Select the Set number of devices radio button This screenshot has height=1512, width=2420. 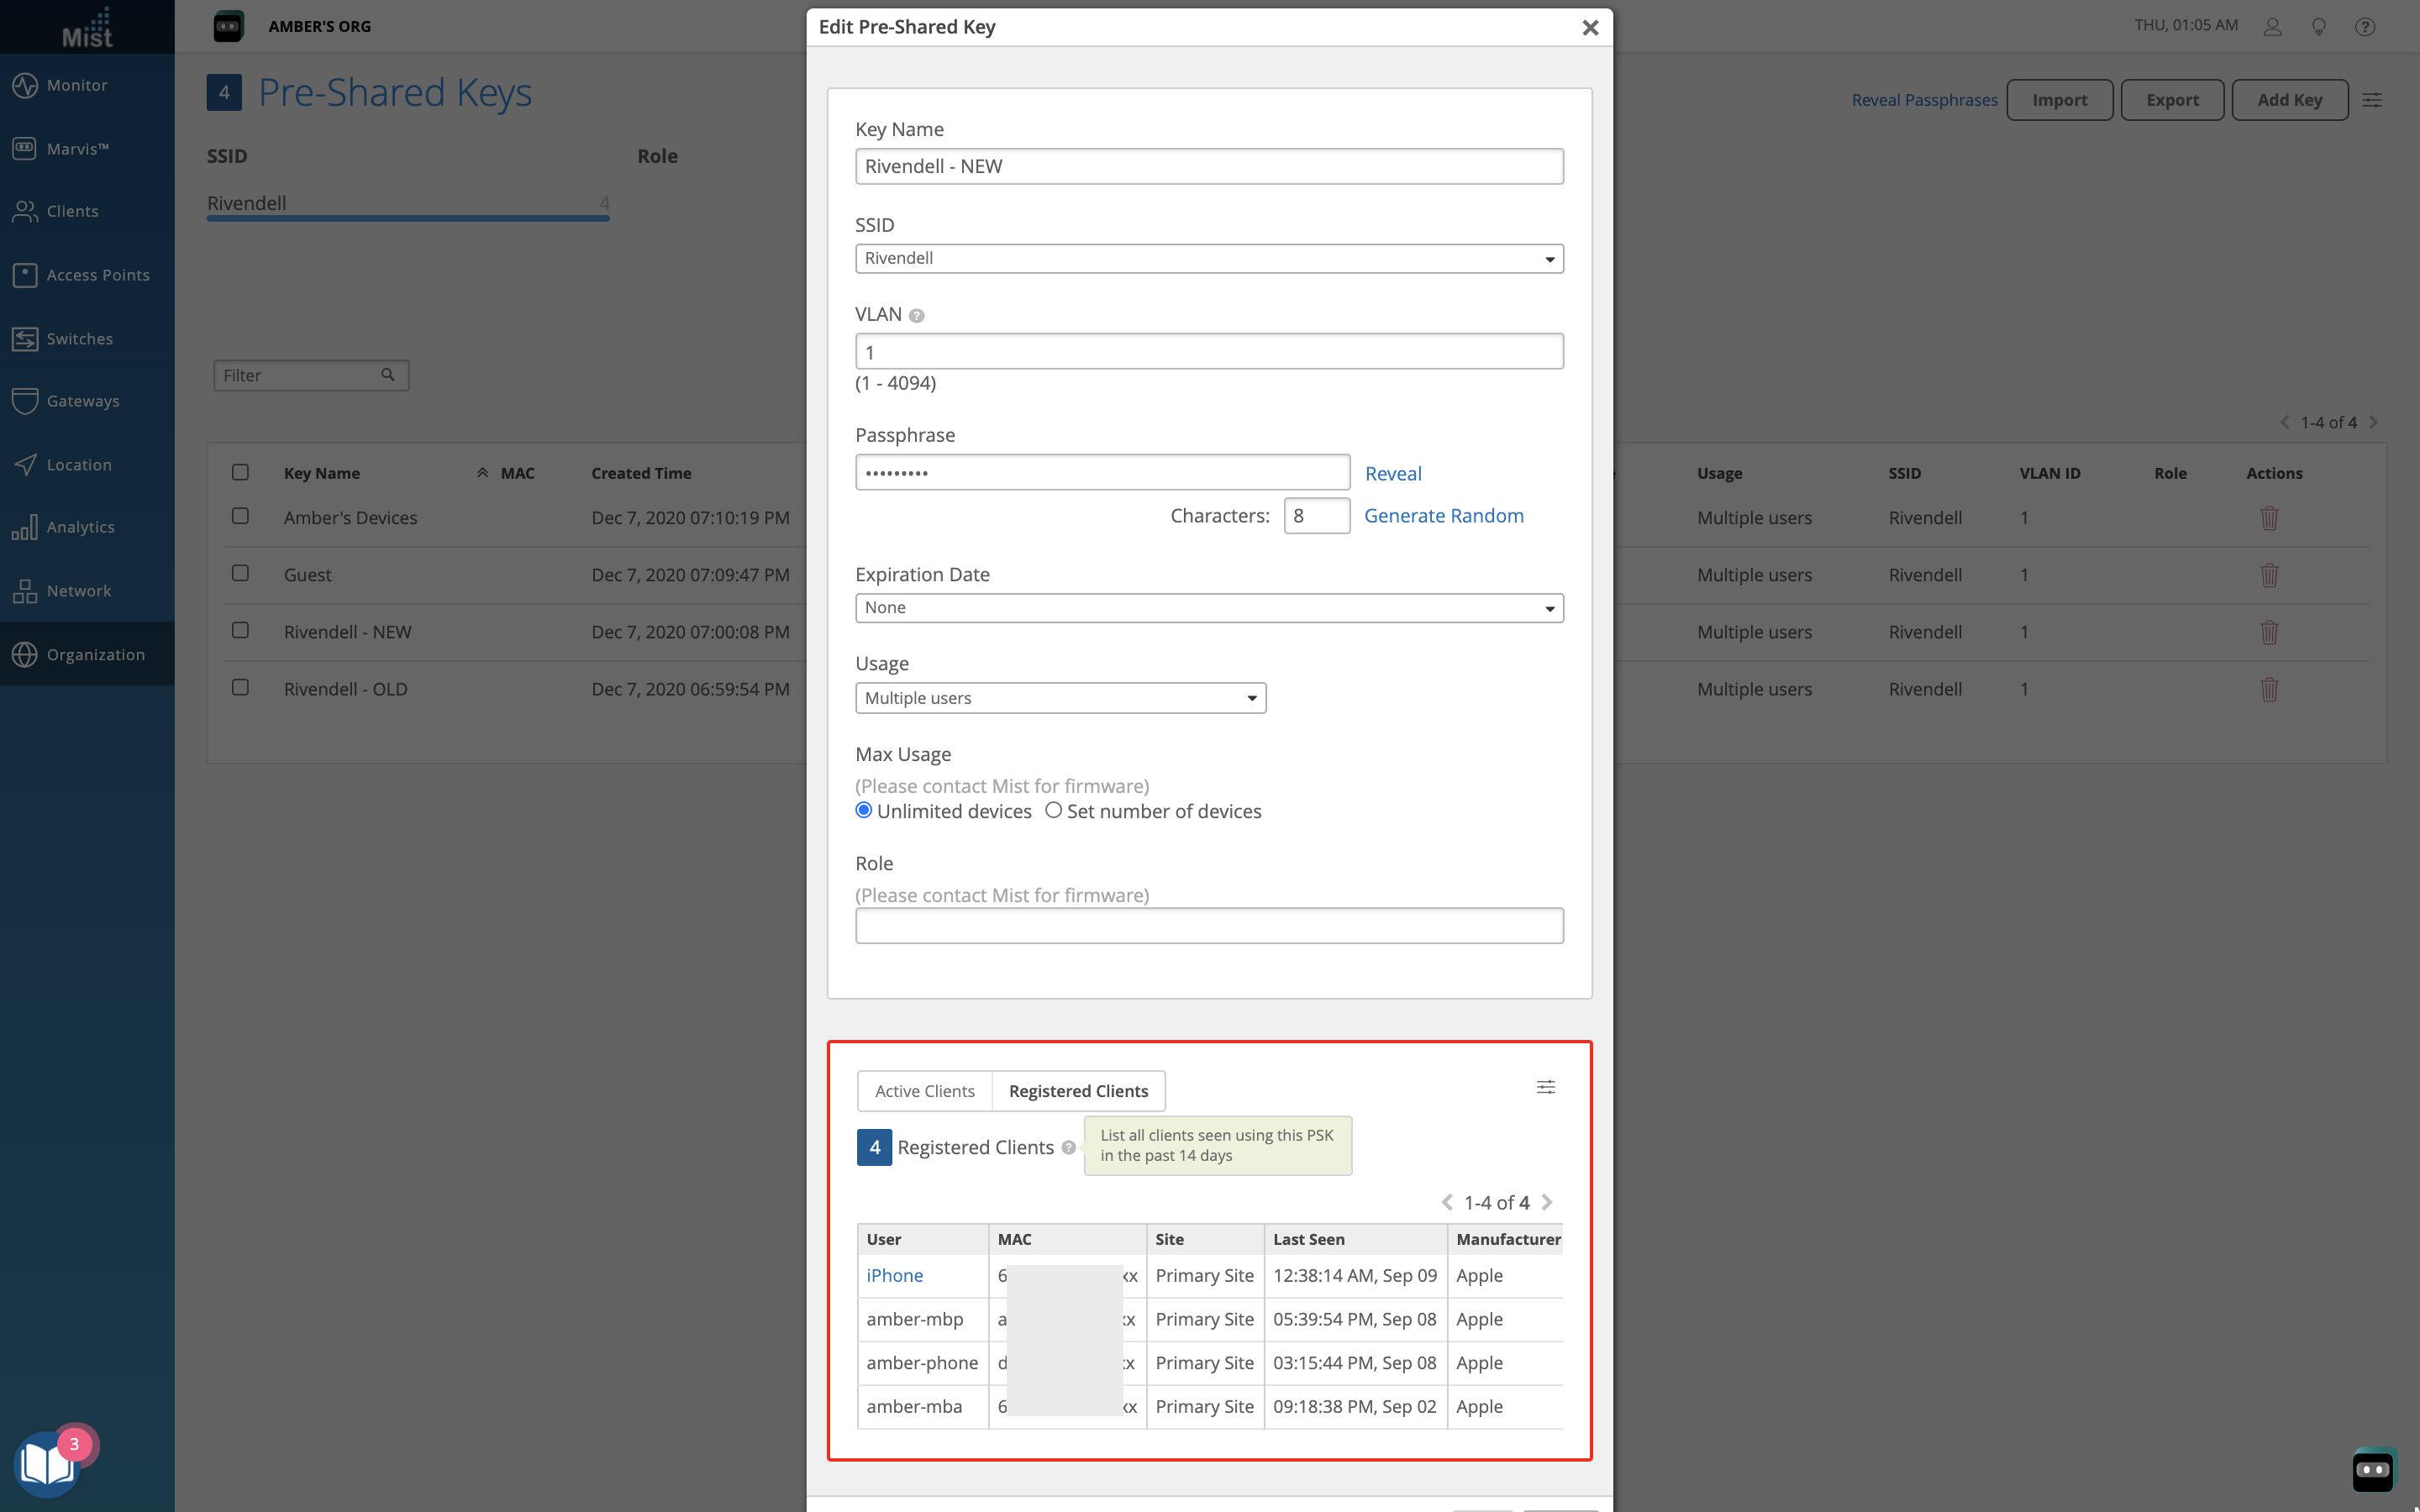click(x=1053, y=811)
